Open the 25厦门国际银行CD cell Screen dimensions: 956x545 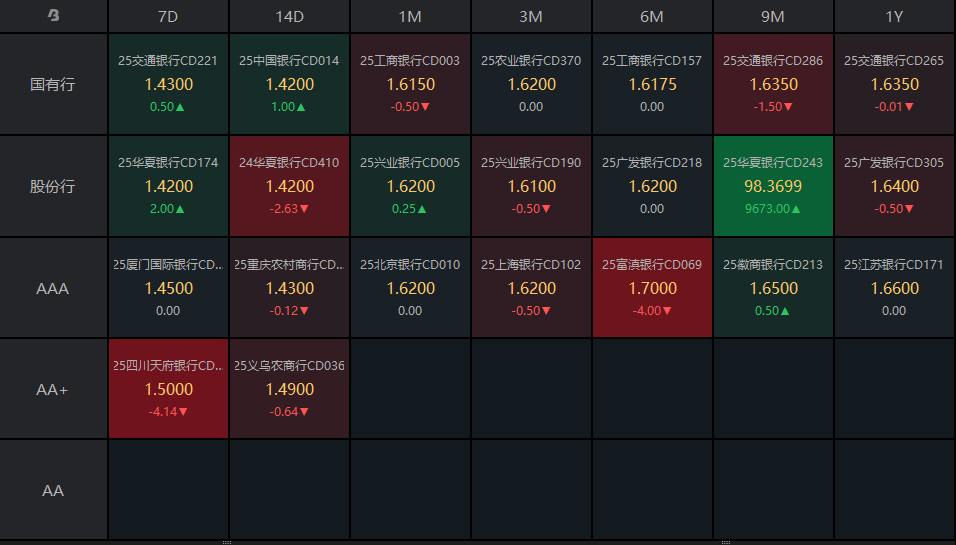[x=168, y=288]
